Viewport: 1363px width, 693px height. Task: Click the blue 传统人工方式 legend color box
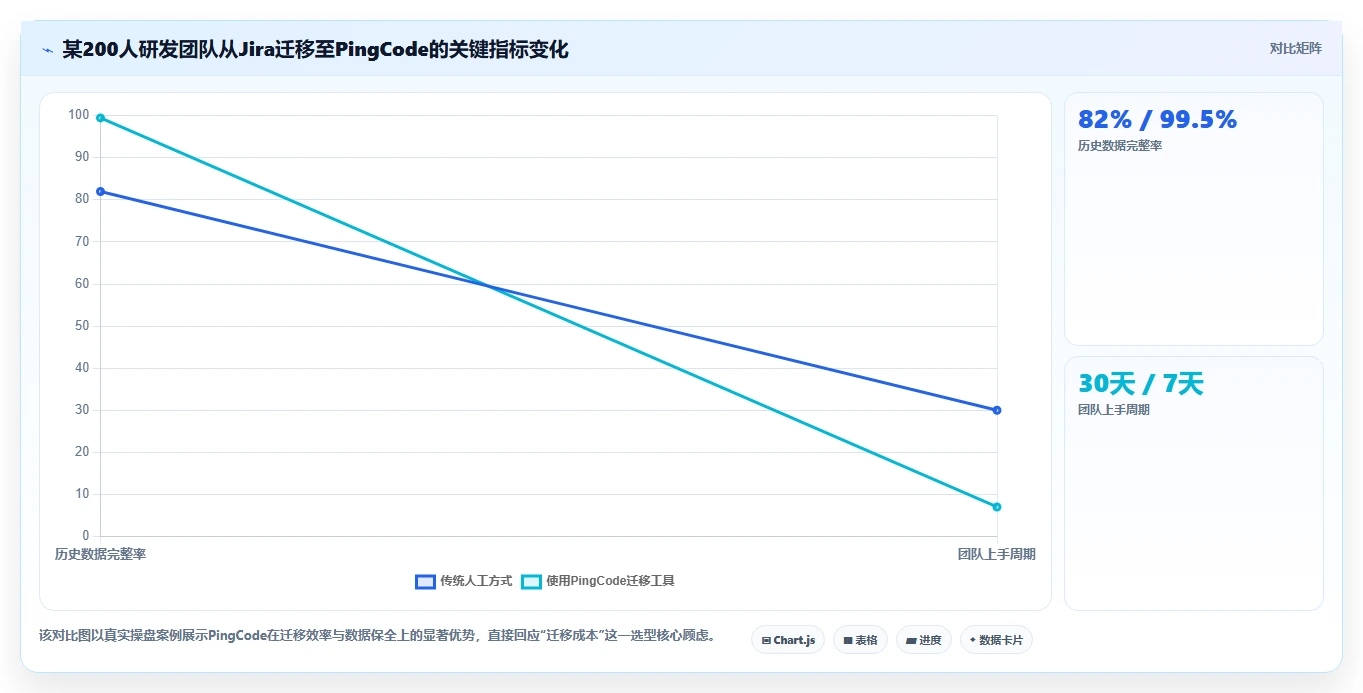click(x=426, y=581)
